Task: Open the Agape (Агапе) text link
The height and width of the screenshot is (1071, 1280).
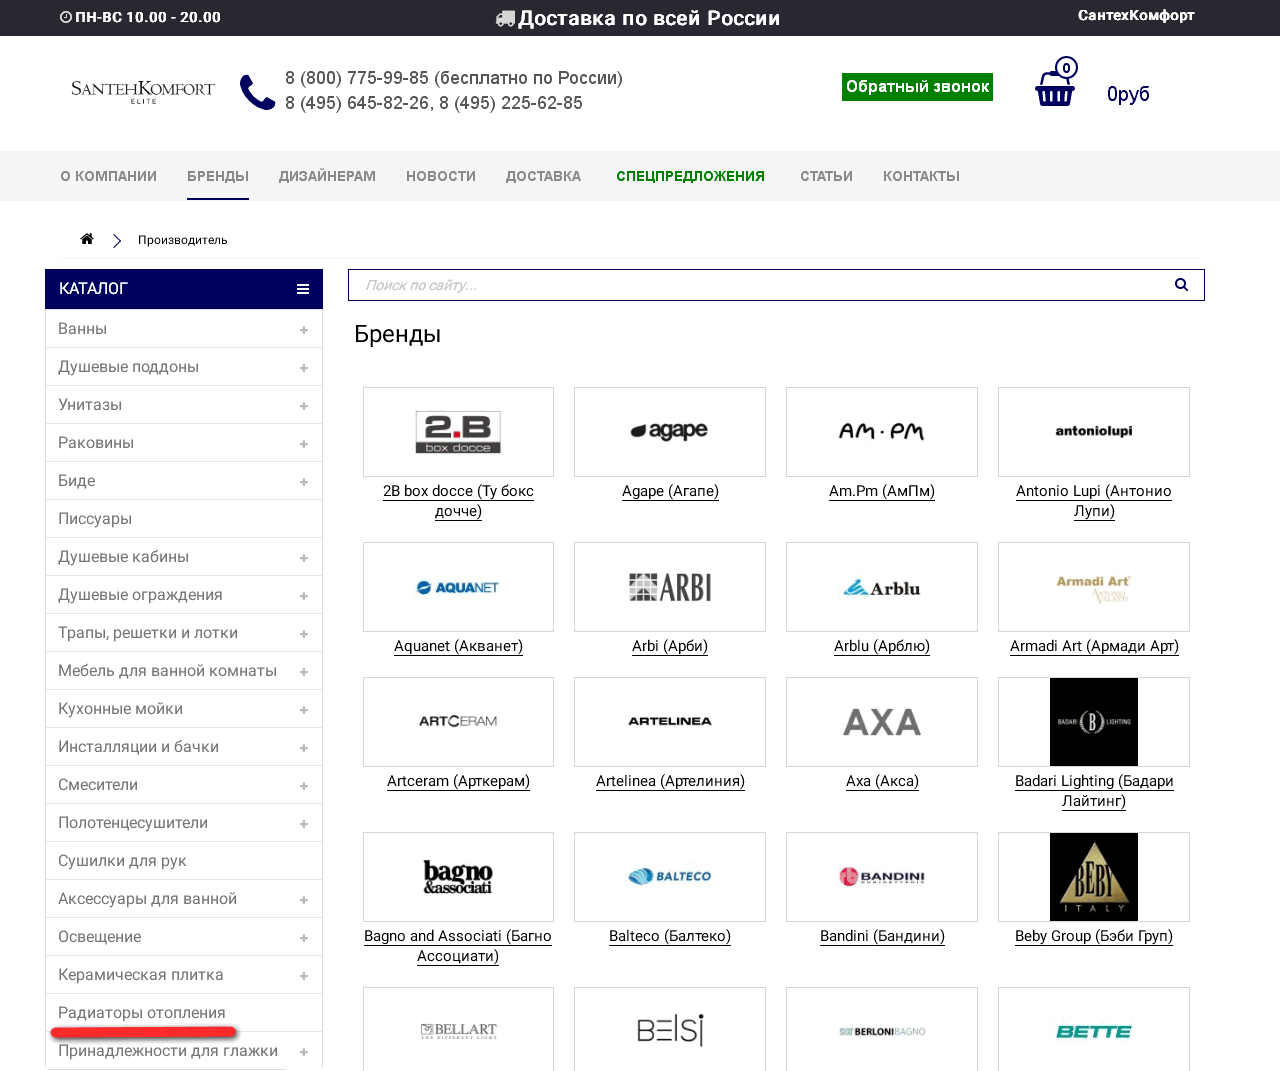Action: point(670,491)
